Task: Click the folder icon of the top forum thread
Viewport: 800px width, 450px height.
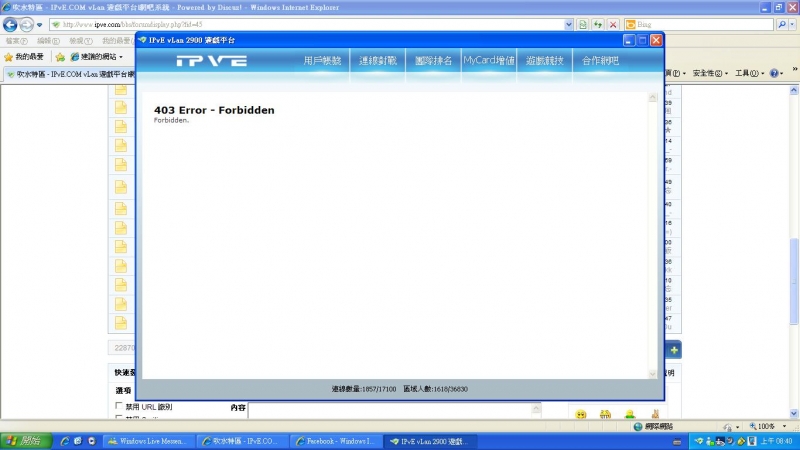Action: [120, 90]
